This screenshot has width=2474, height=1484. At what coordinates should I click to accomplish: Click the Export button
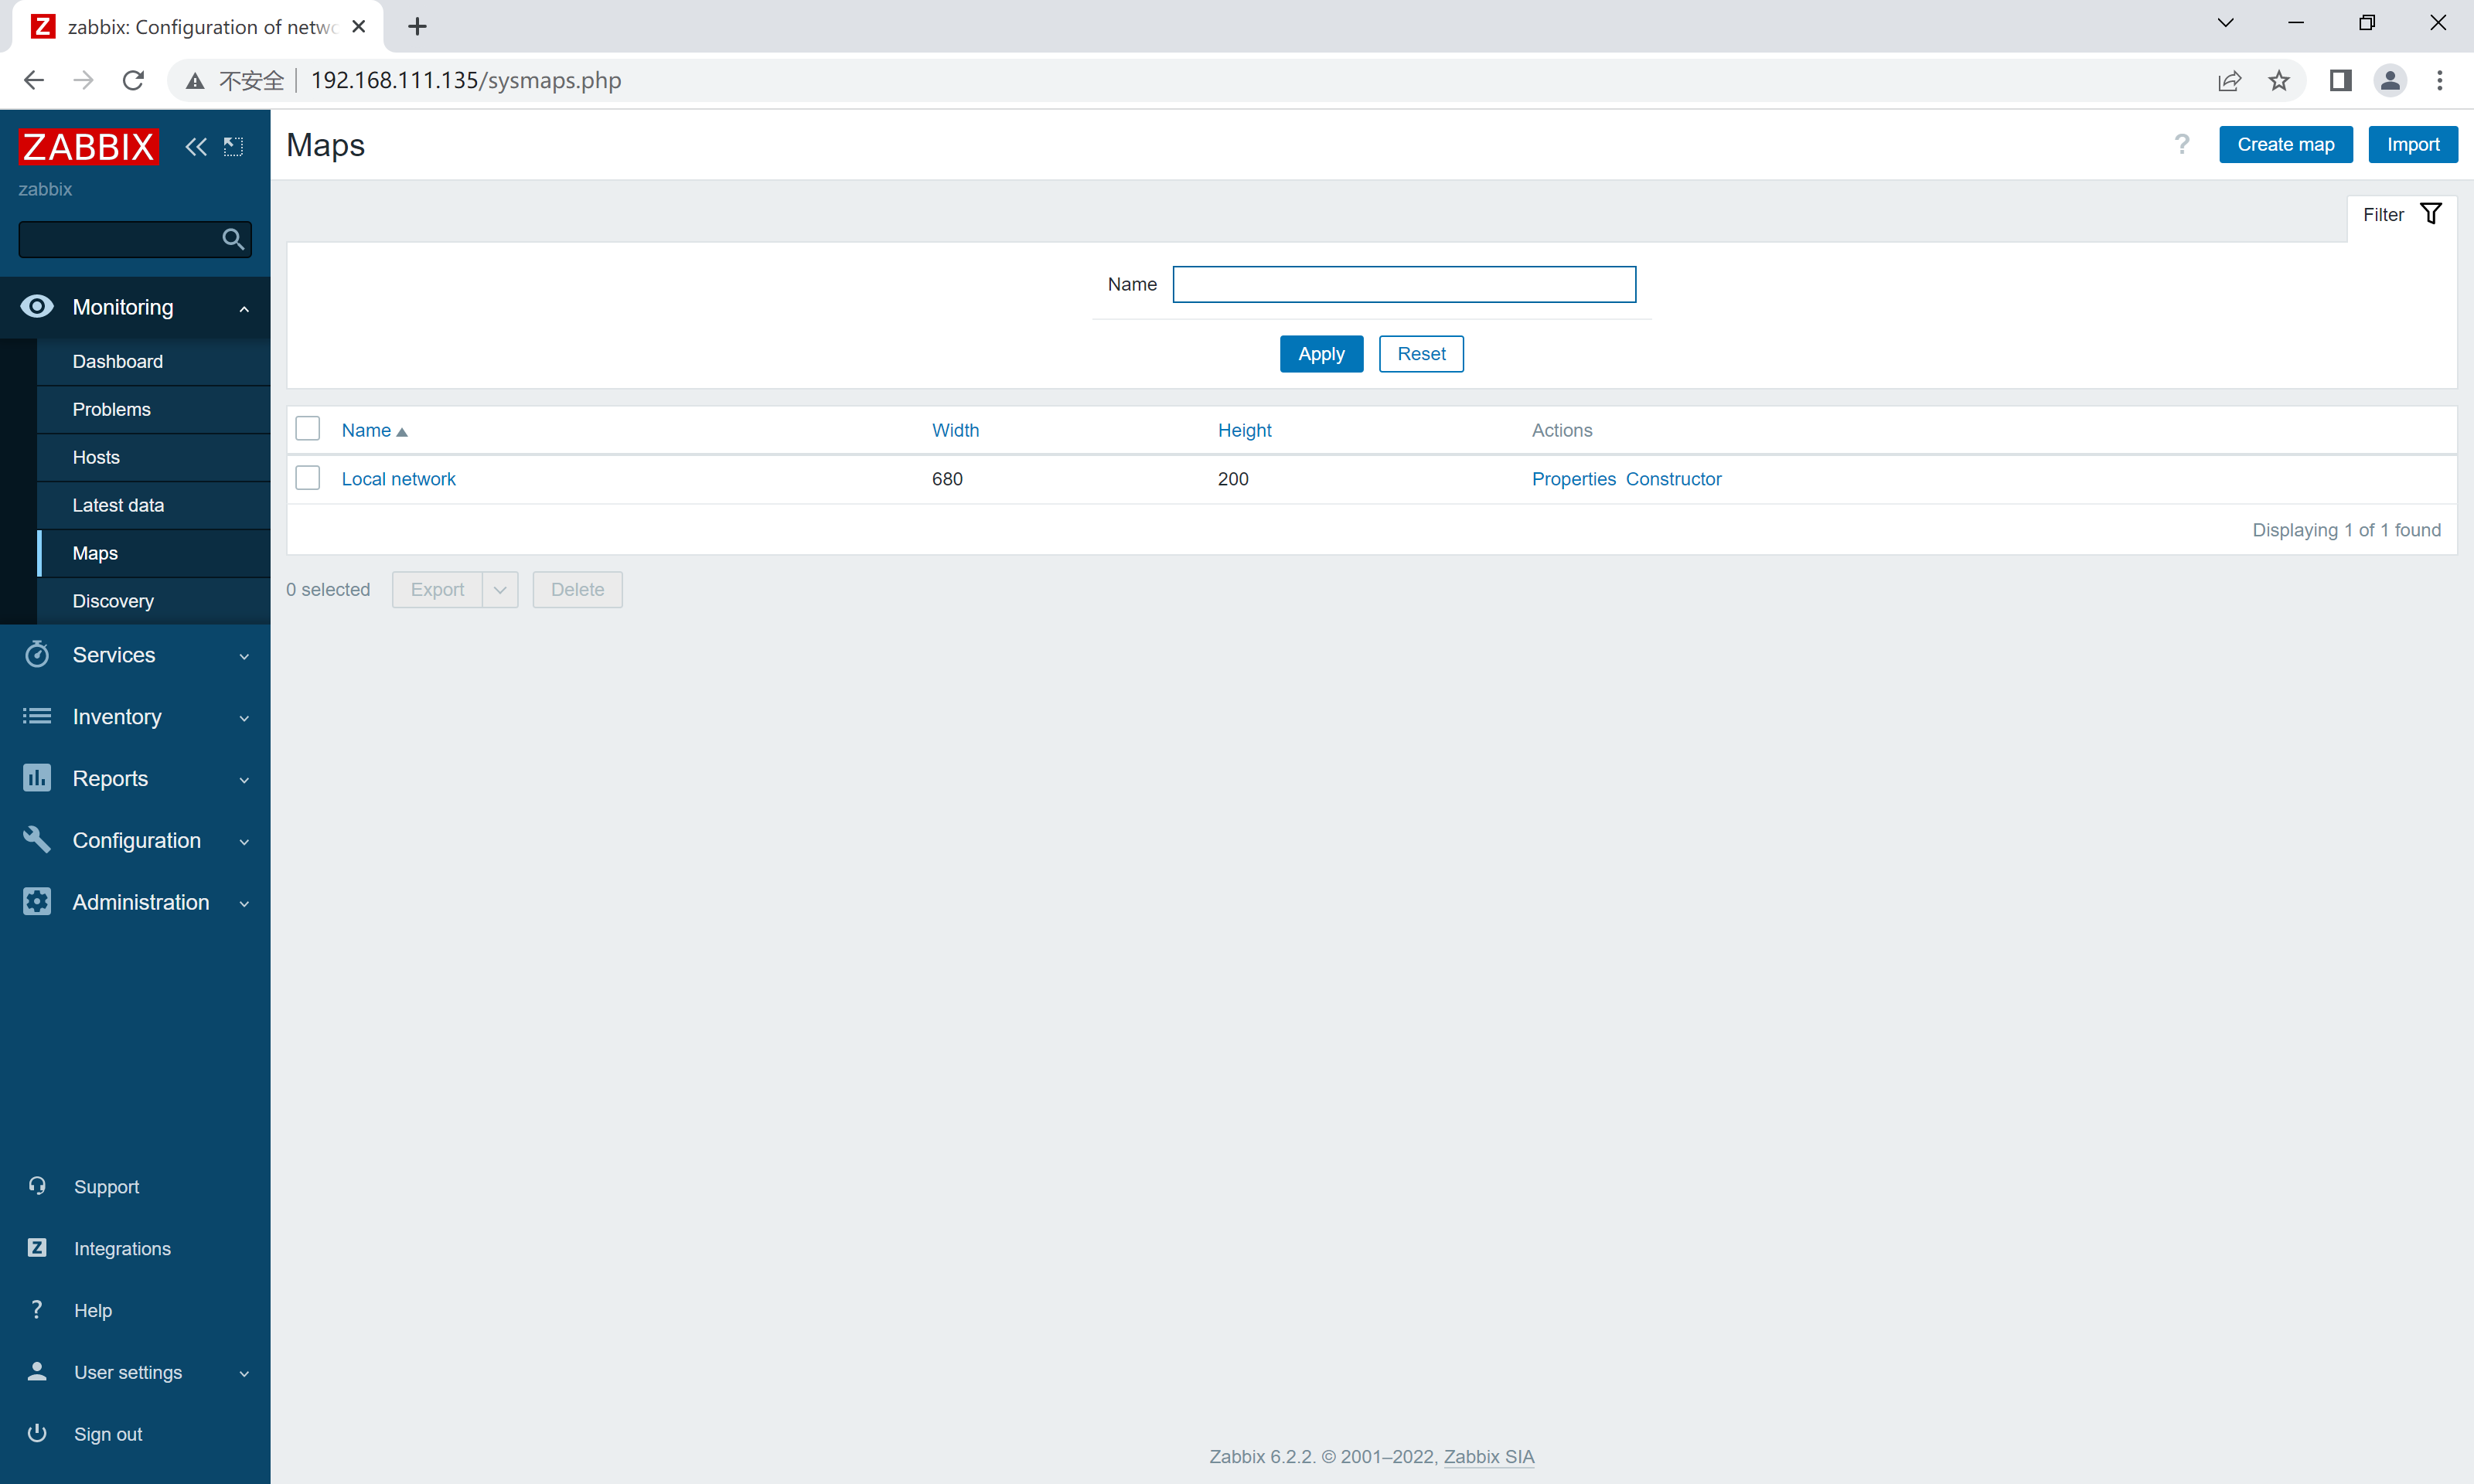click(437, 590)
